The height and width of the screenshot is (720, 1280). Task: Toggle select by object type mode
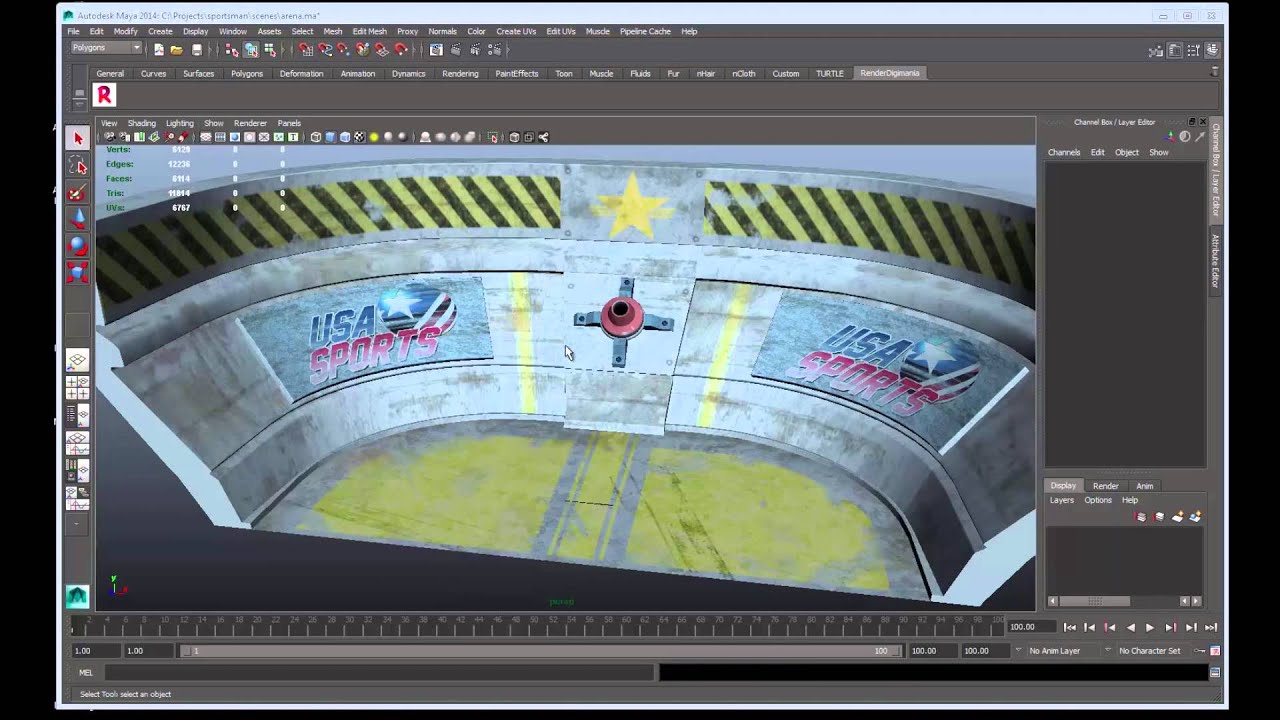[x=251, y=50]
